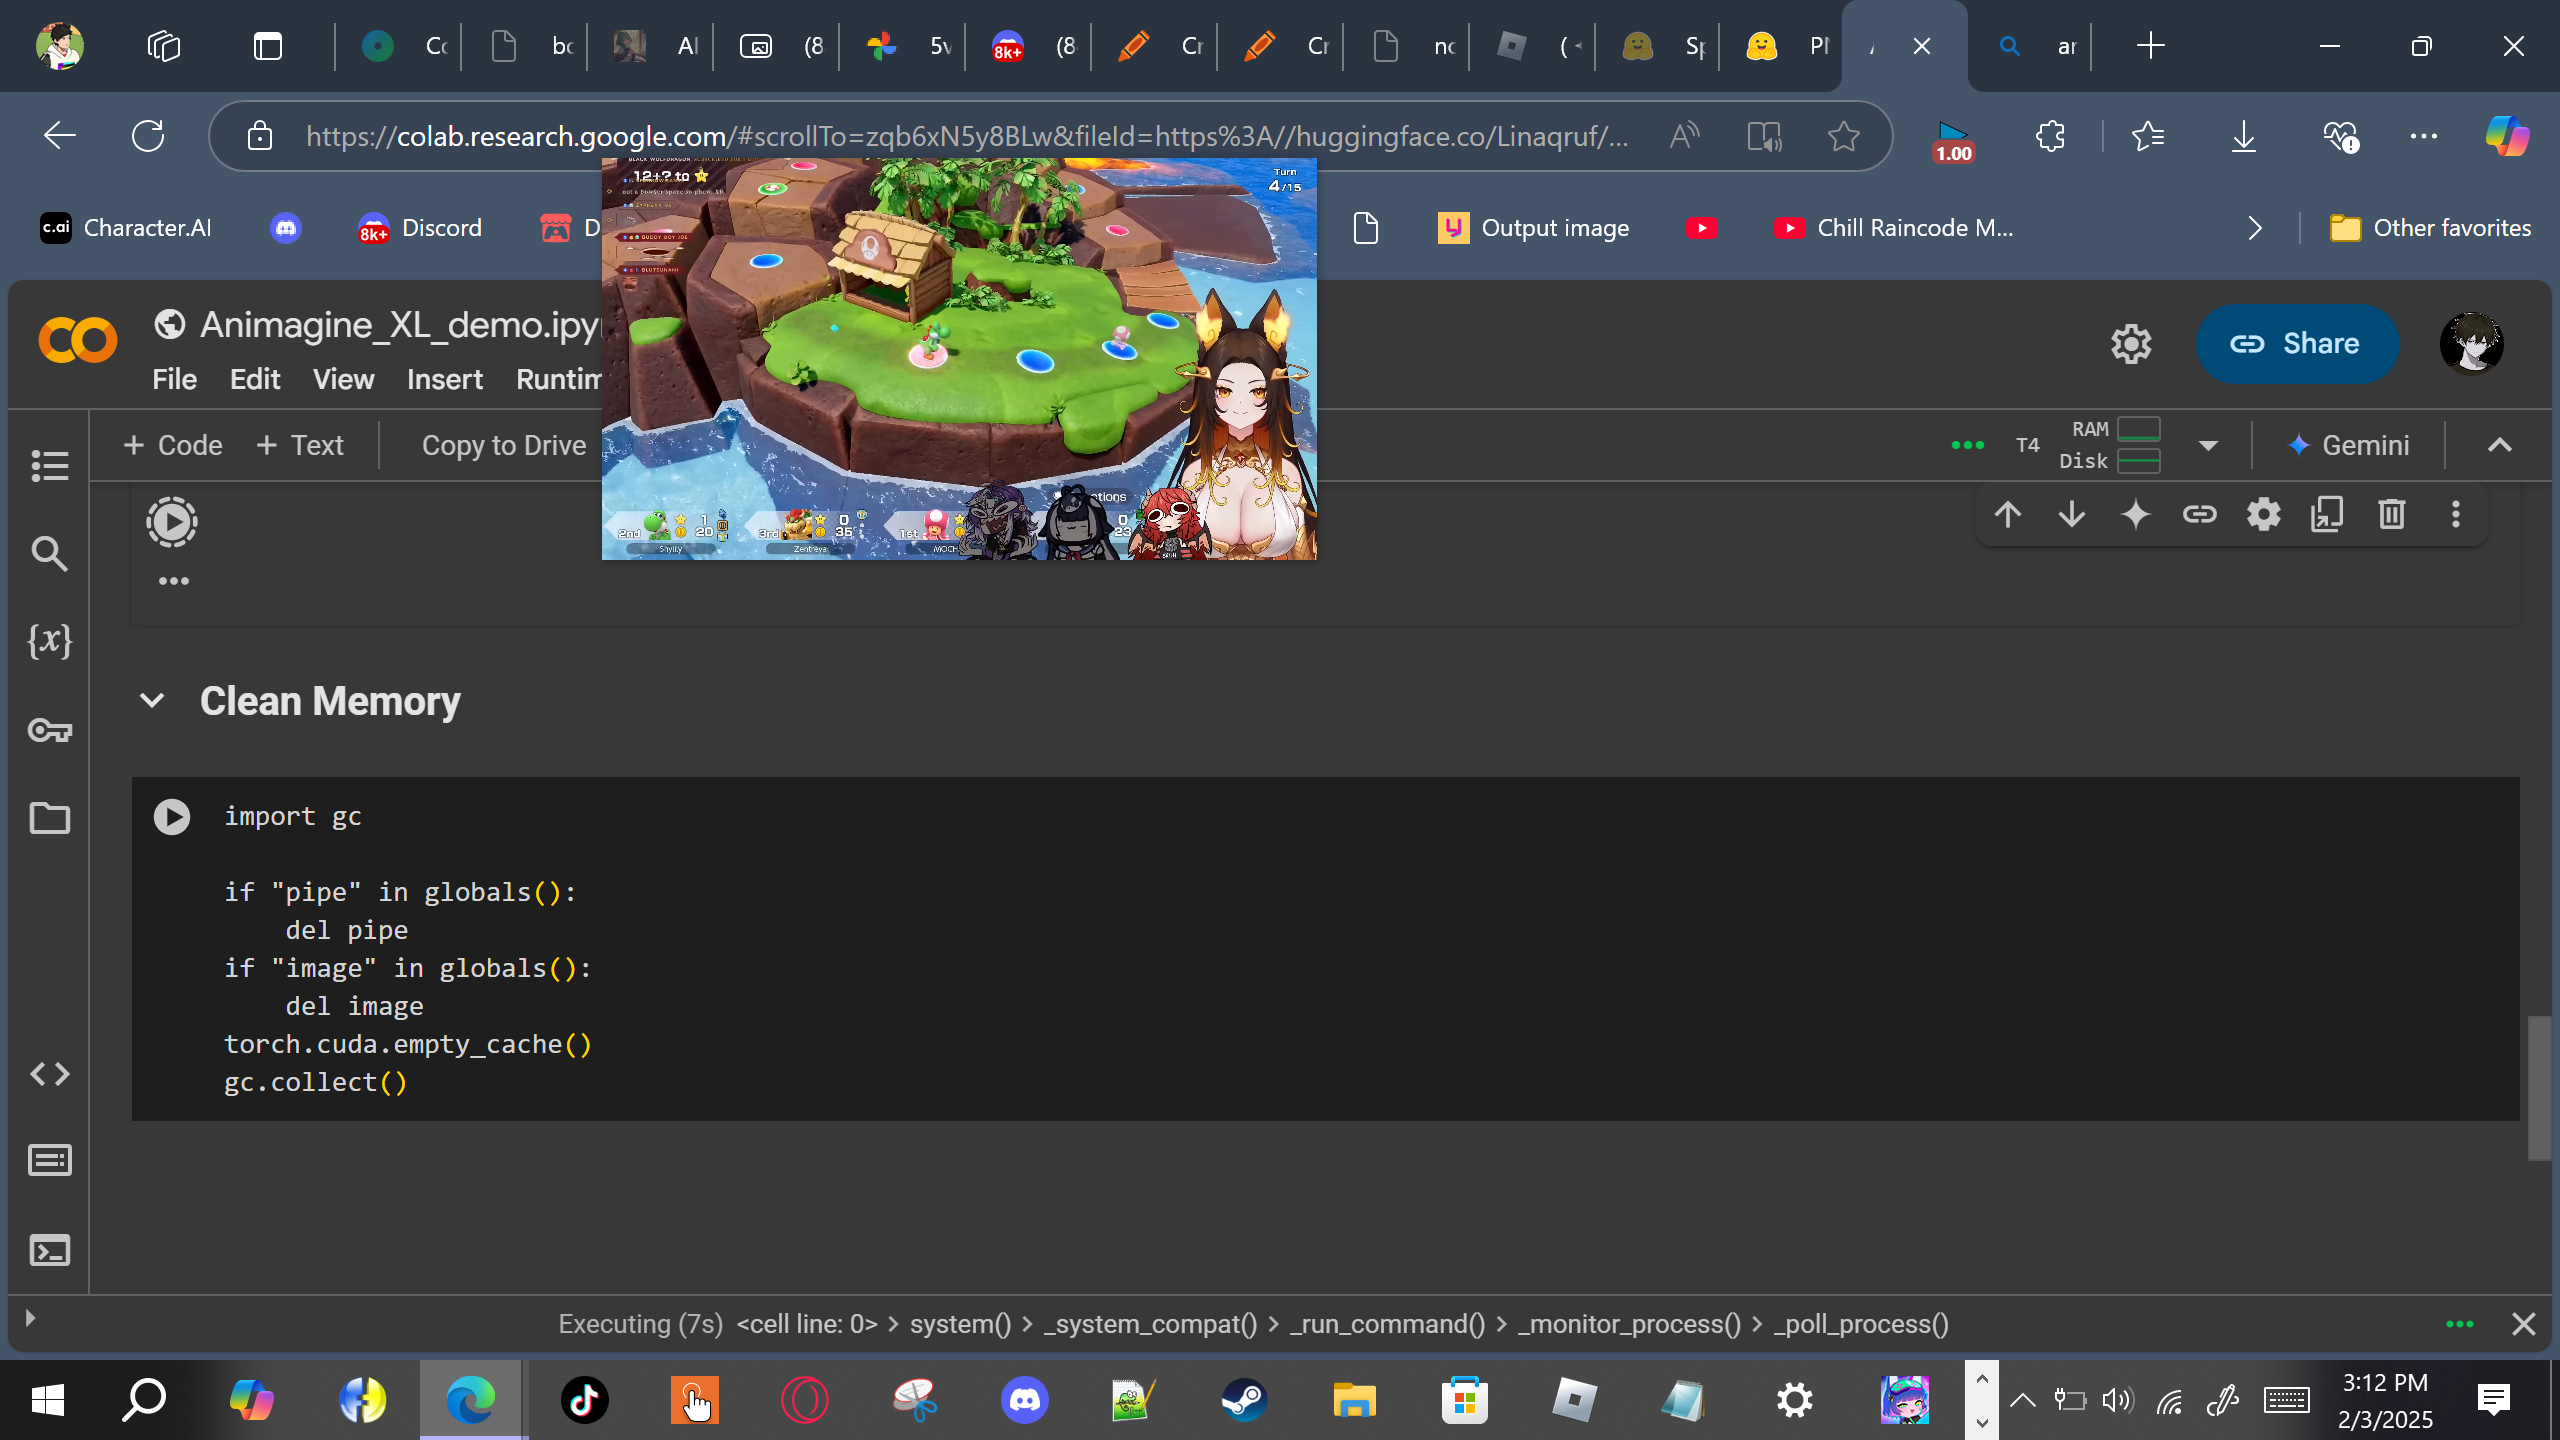Screen dimensions: 2560x1440
Task: Close the execution status bar
Action: (x=2524, y=1324)
